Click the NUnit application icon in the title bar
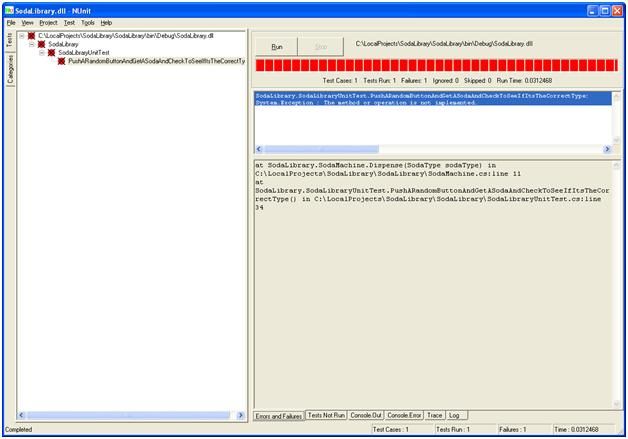The height and width of the screenshot is (439, 628). click(x=9, y=10)
